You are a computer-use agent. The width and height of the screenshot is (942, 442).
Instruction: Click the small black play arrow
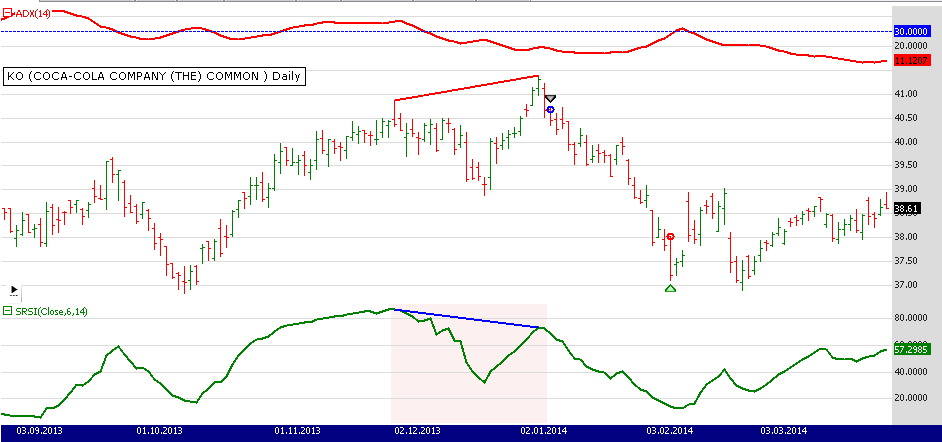pyautogui.click(x=13, y=290)
